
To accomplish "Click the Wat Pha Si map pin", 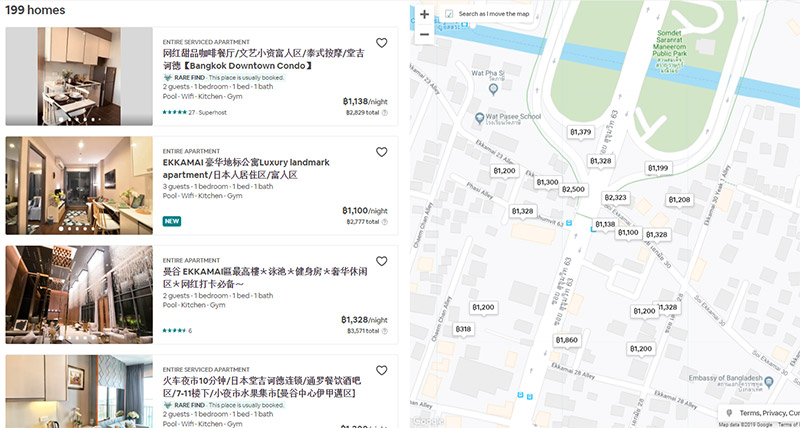I will (x=493, y=89).
